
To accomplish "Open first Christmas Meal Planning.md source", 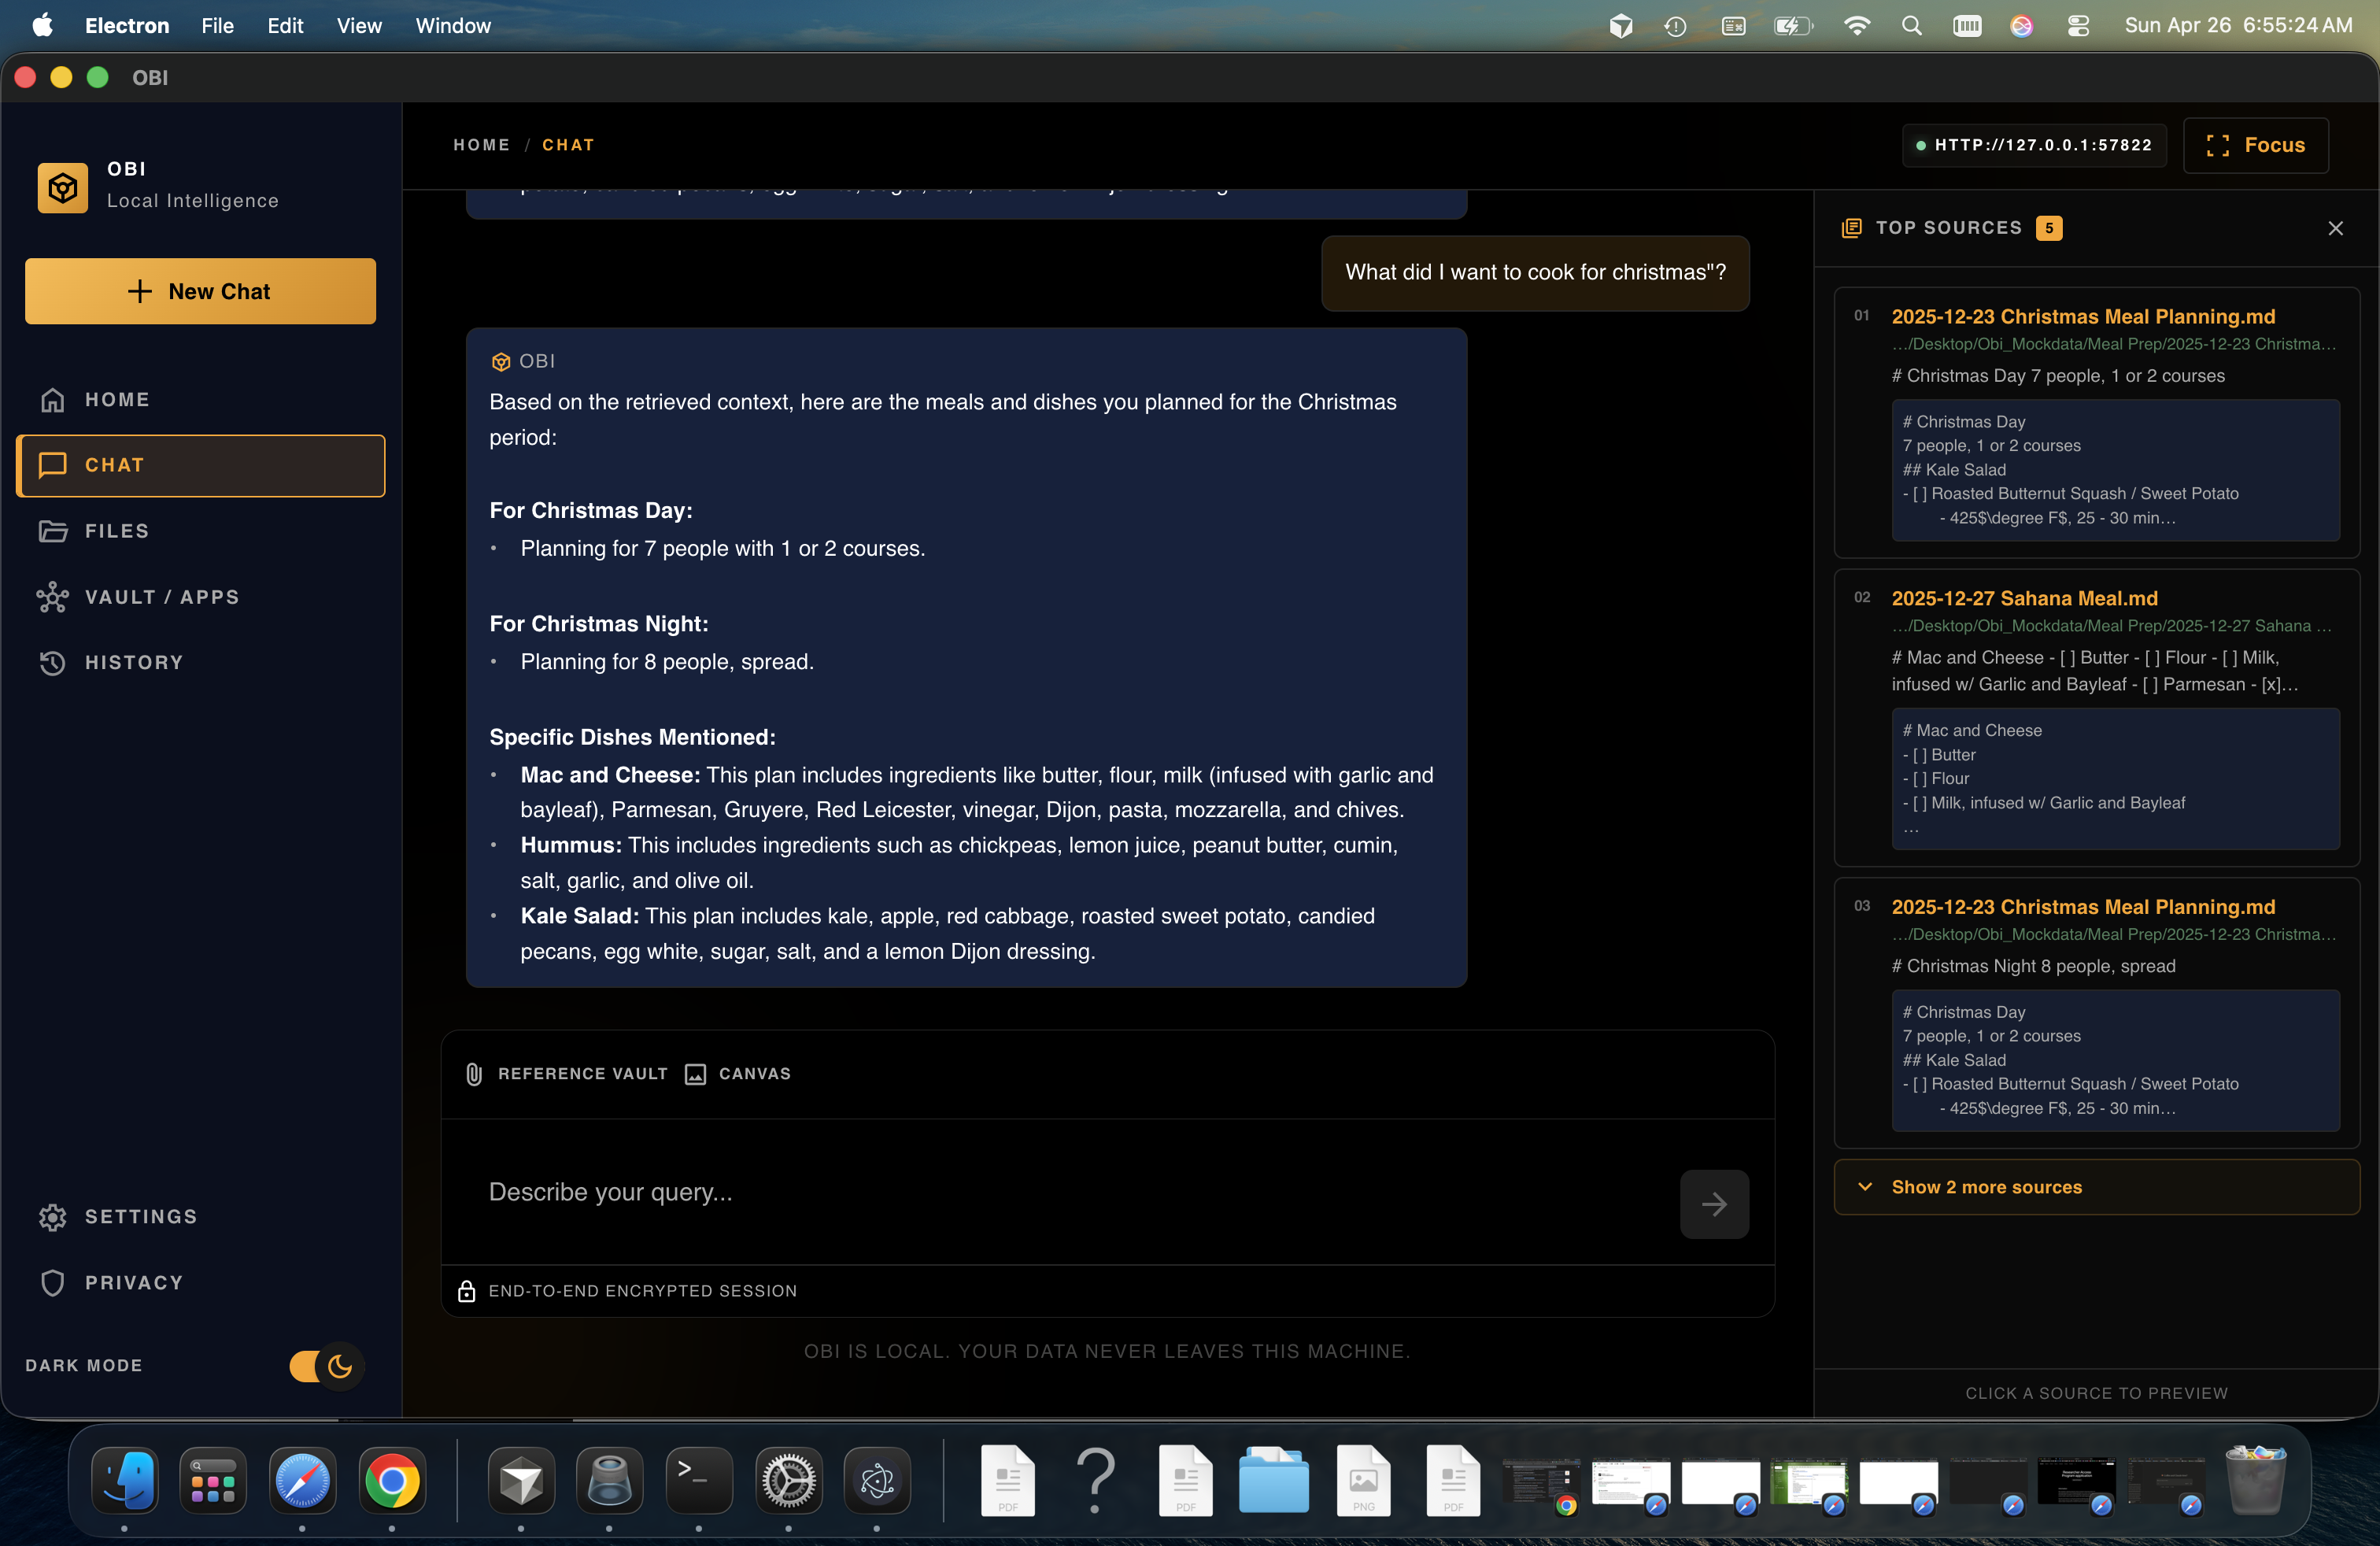I will [x=2083, y=317].
